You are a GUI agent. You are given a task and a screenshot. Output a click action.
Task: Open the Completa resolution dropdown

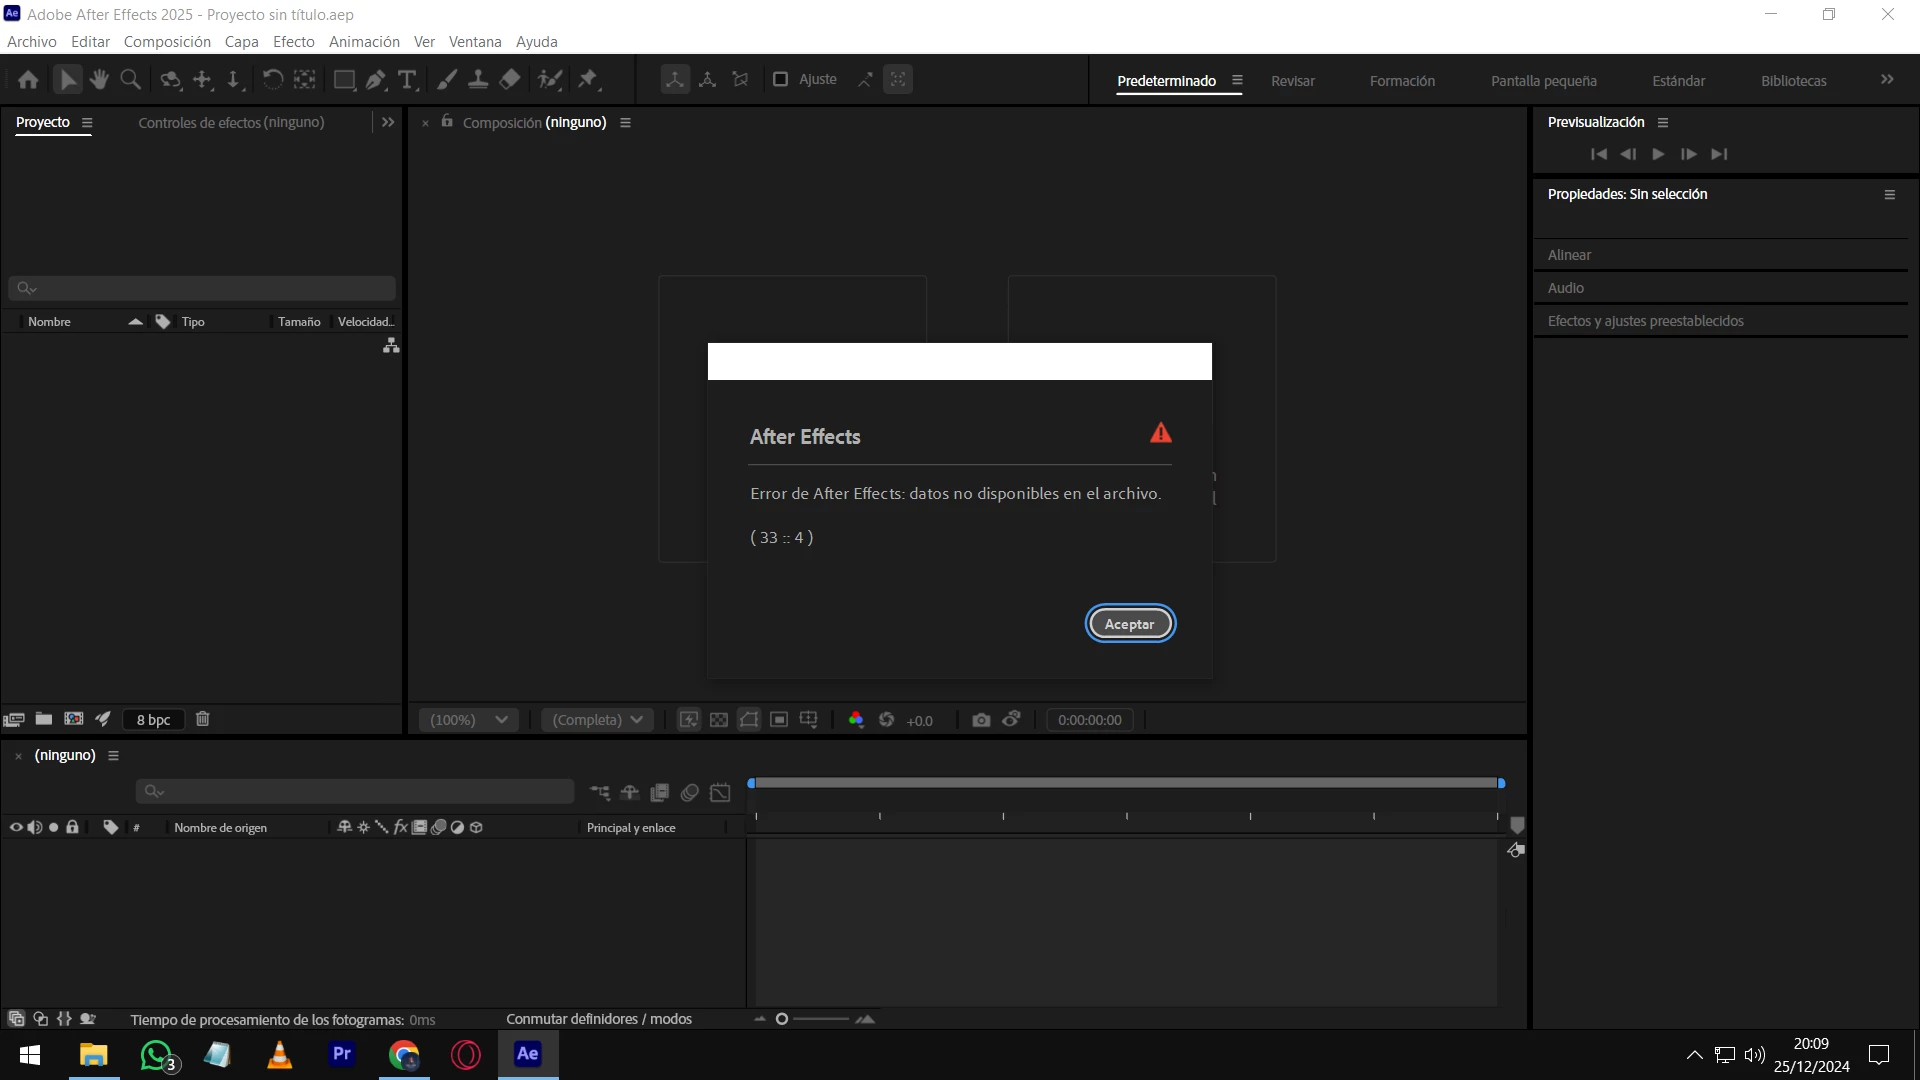597,720
